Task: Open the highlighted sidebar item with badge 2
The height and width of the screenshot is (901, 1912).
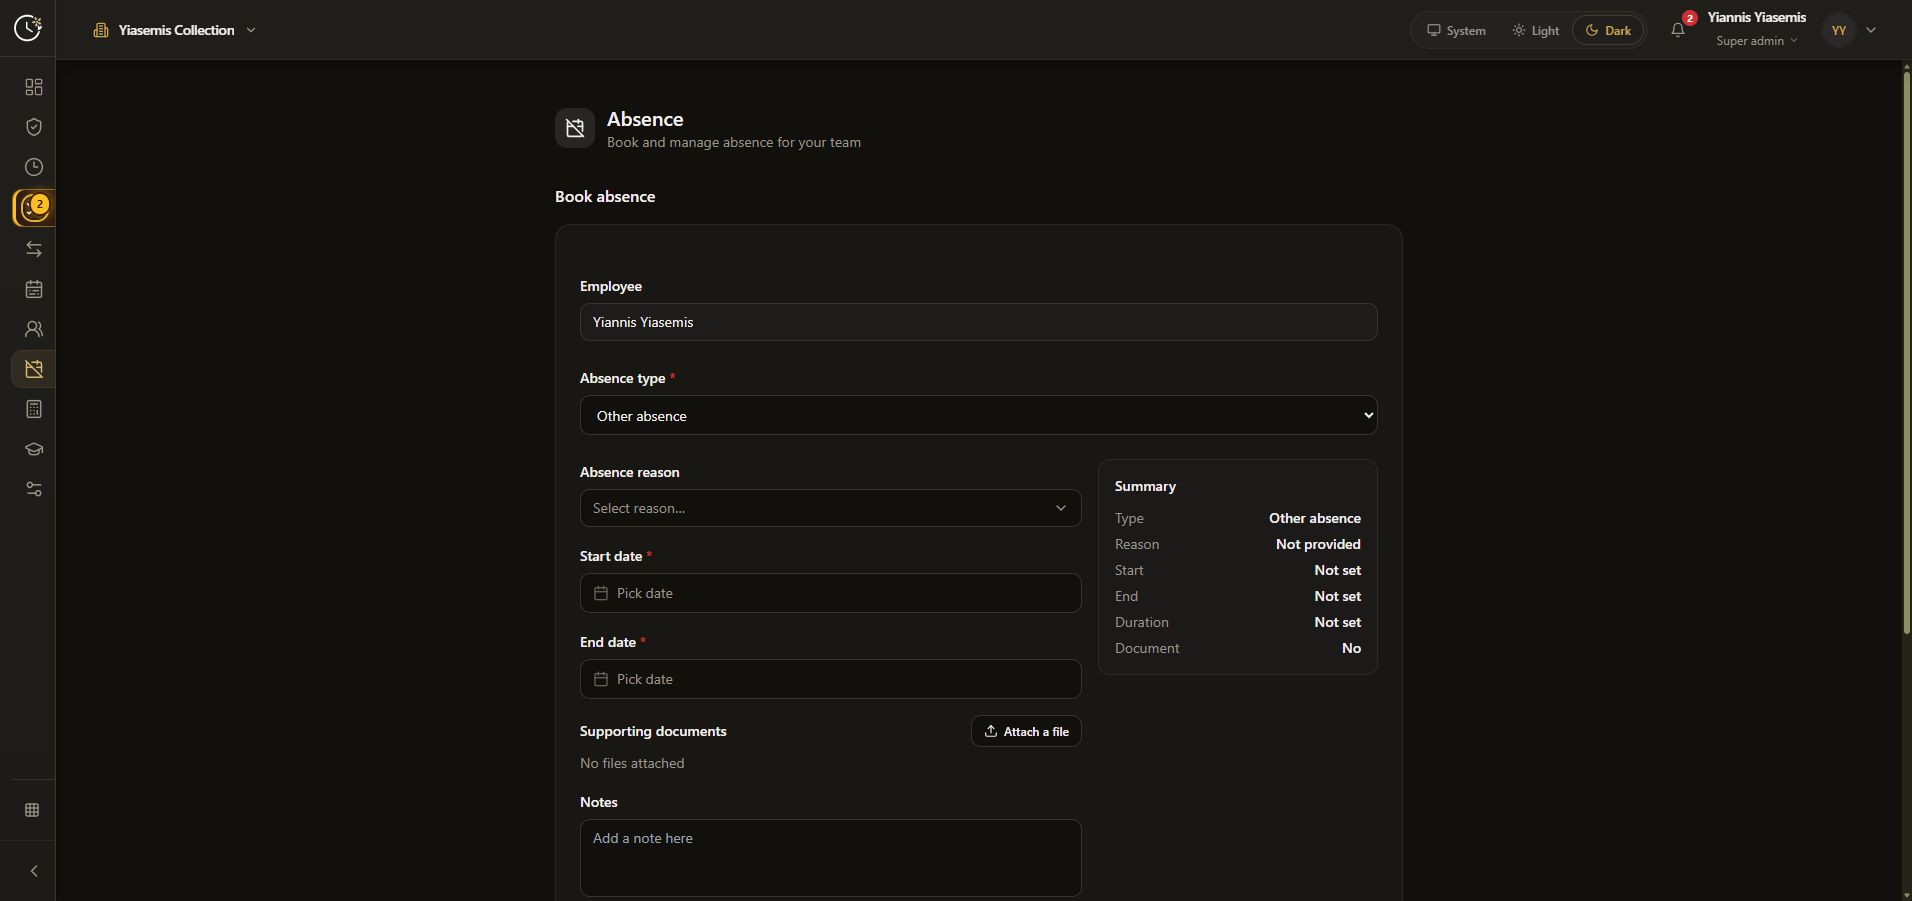Action: 34,208
